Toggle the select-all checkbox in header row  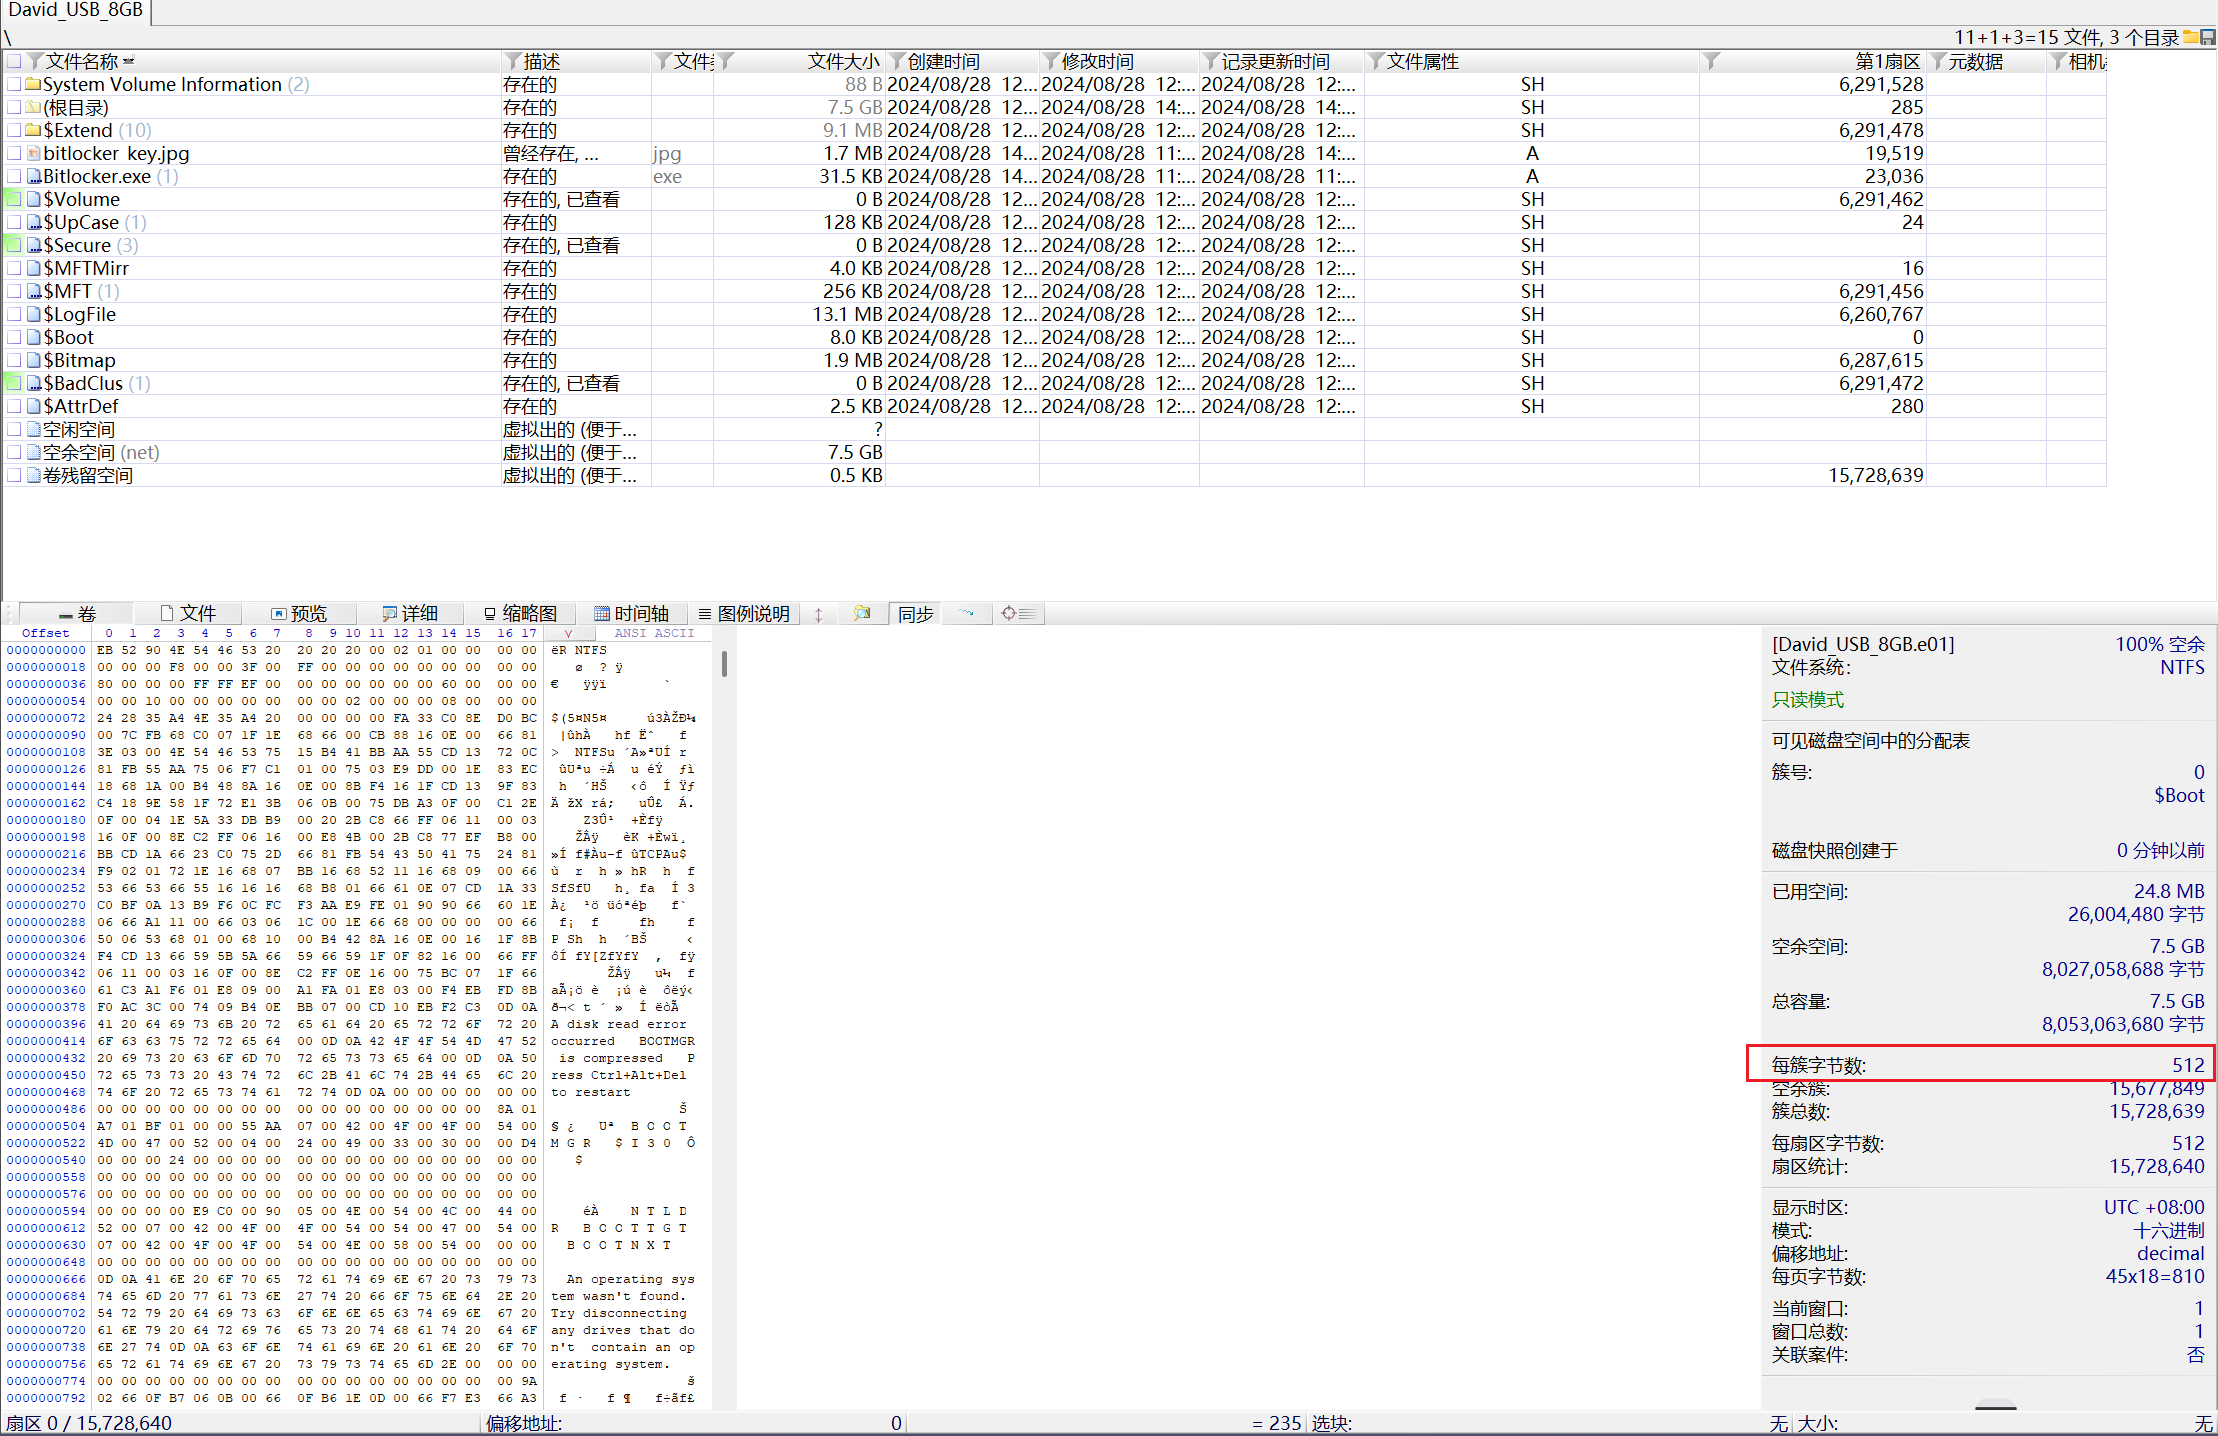point(14,62)
